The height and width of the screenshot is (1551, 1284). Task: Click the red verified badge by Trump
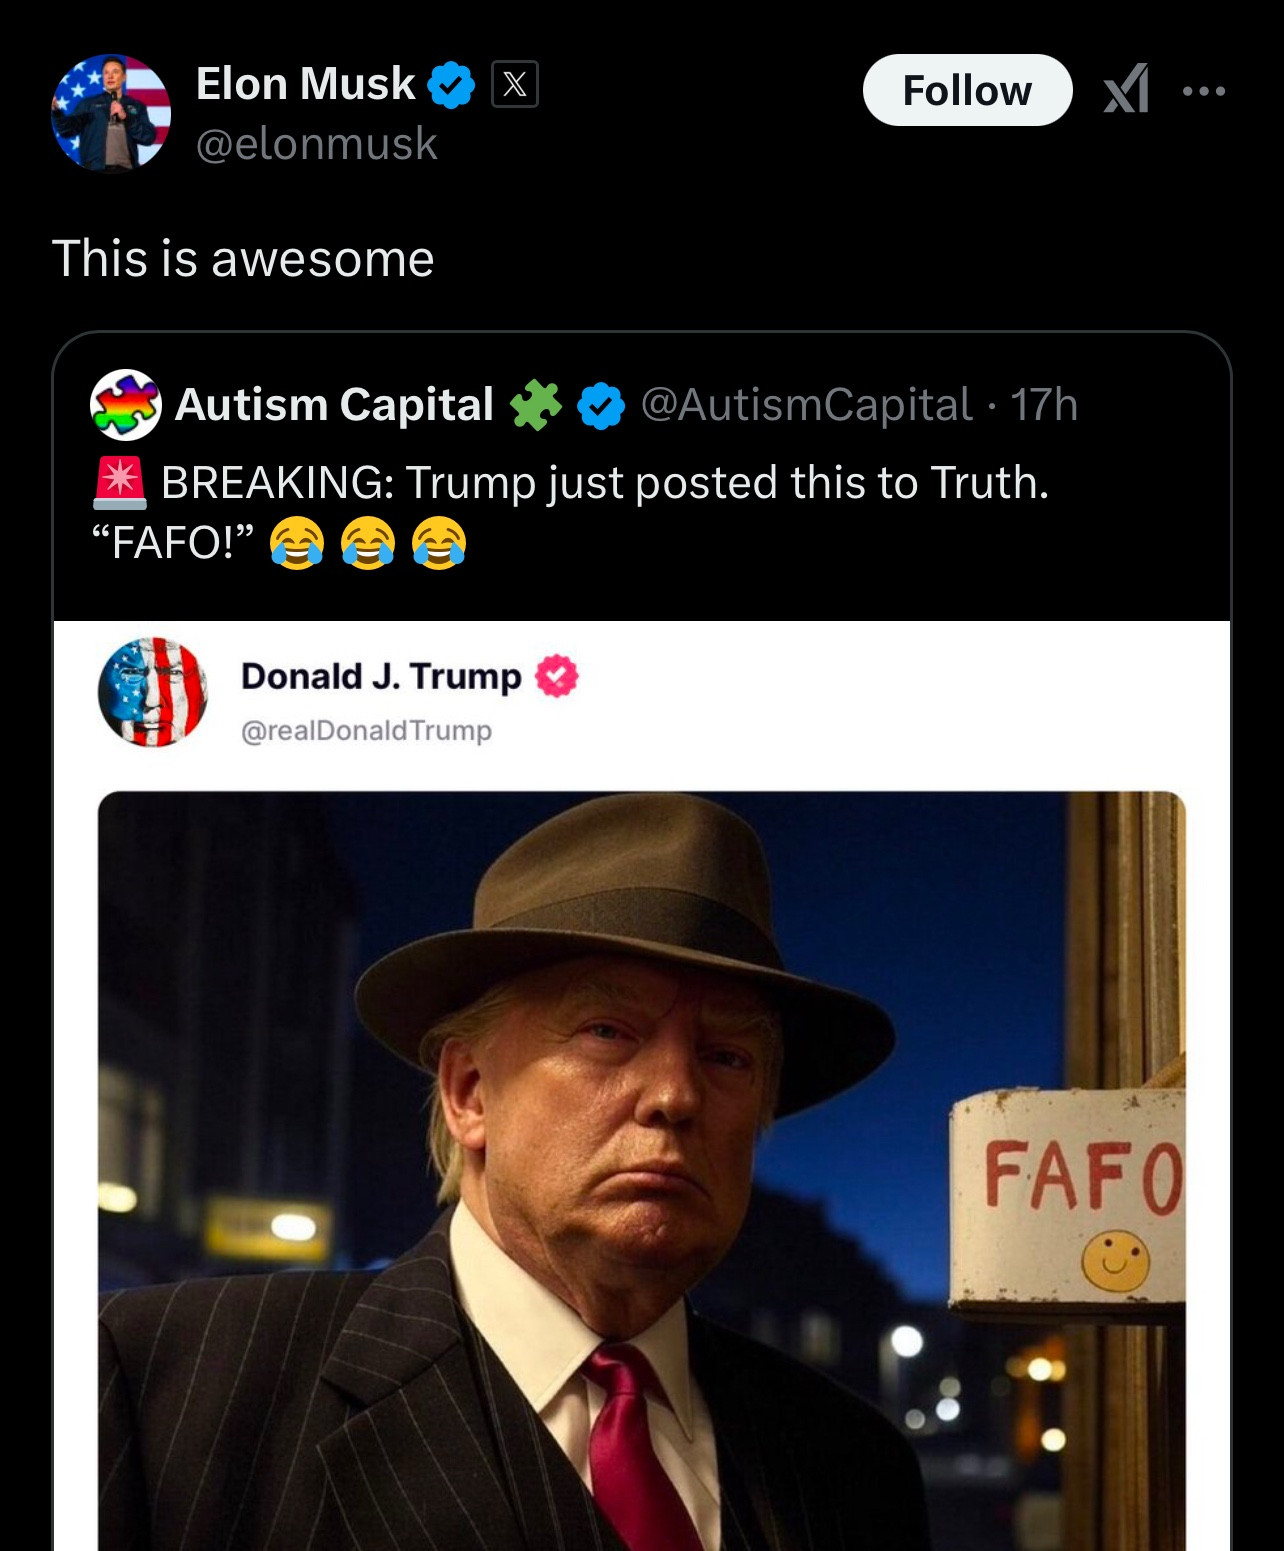(x=557, y=677)
